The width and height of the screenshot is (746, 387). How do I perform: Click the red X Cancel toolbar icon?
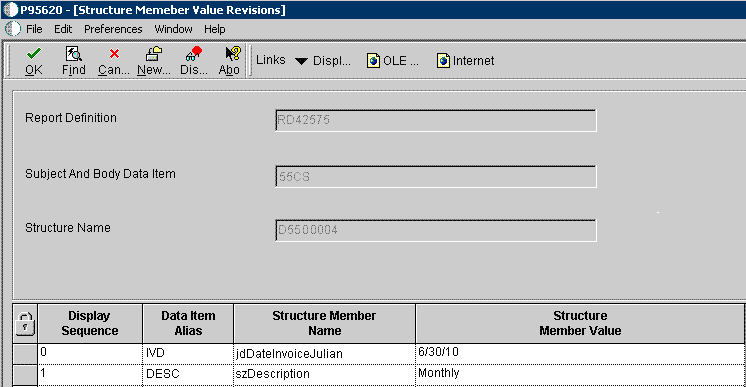114,53
